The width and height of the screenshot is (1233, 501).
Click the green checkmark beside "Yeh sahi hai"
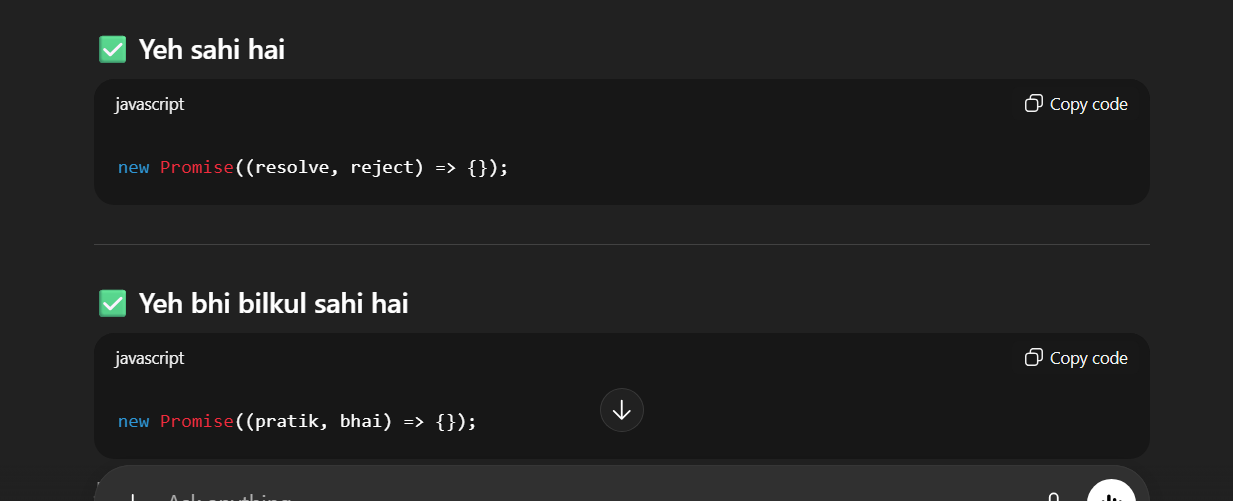point(112,49)
